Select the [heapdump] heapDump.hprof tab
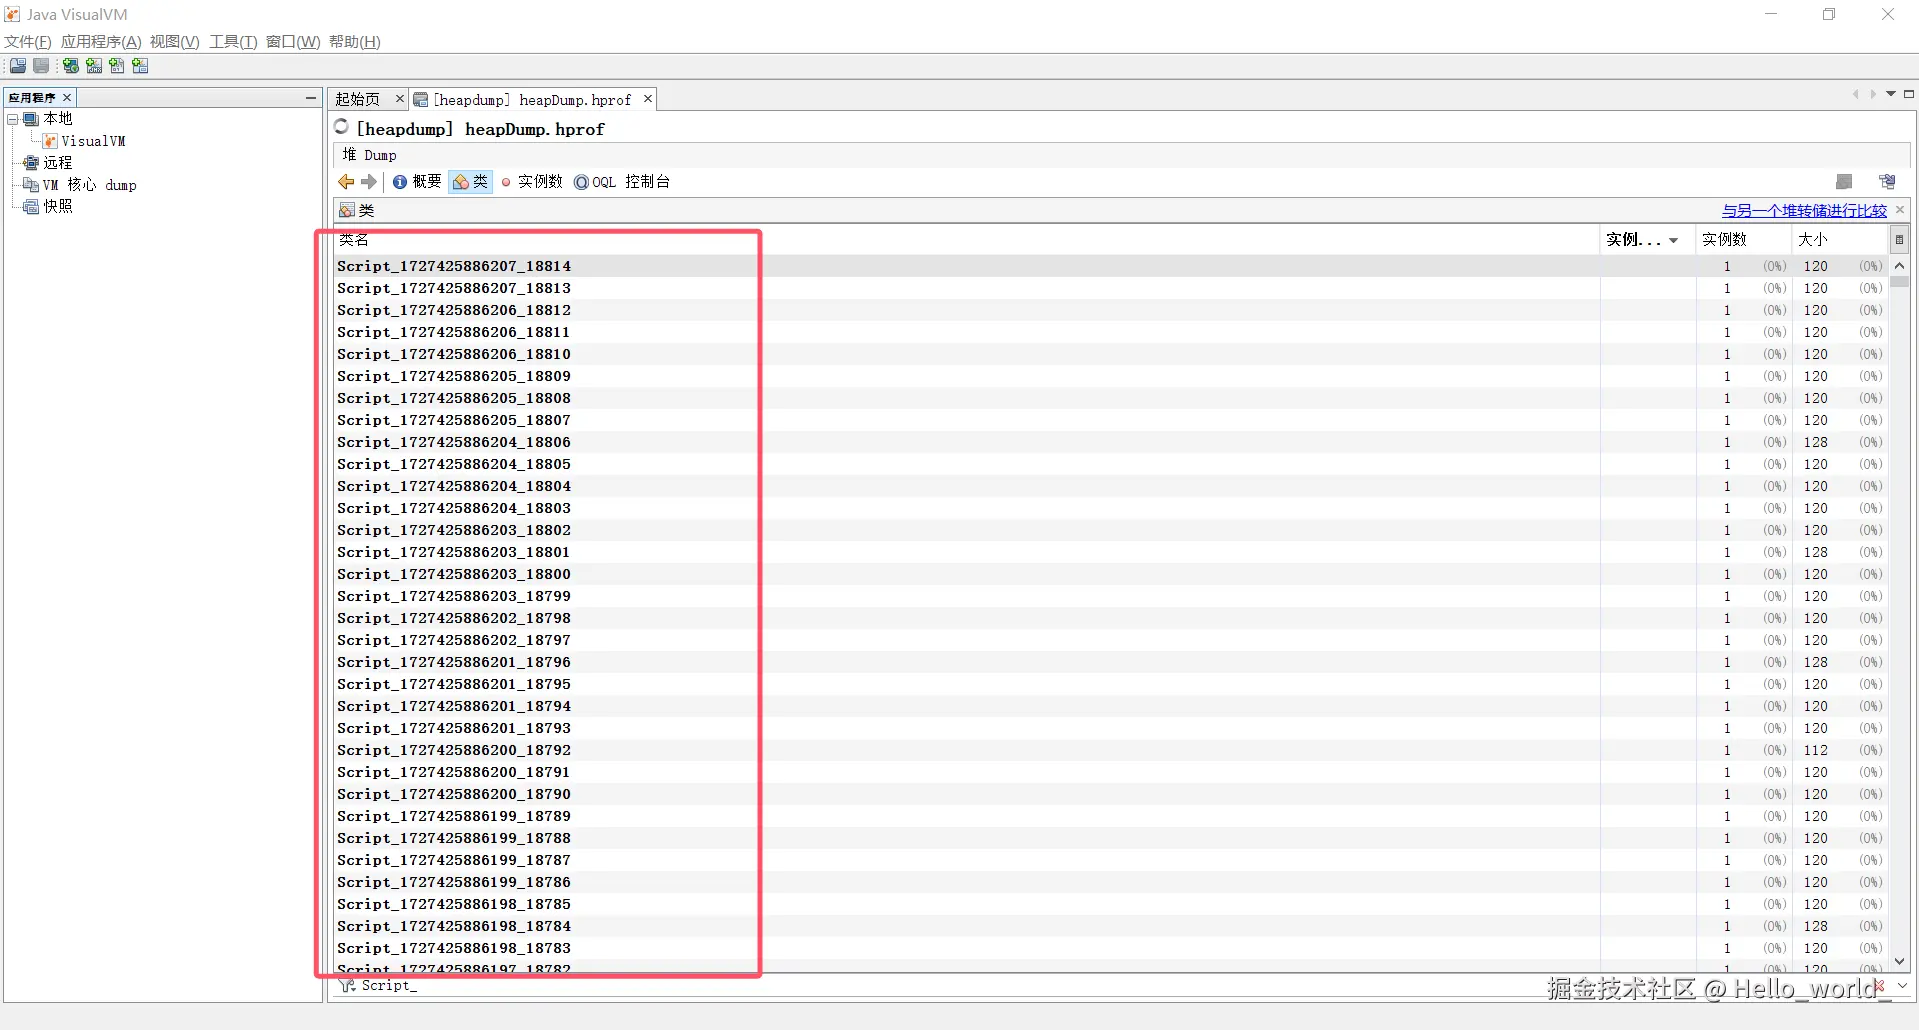Image resolution: width=1919 pixels, height=1030 pixels. tap(531, 100)
